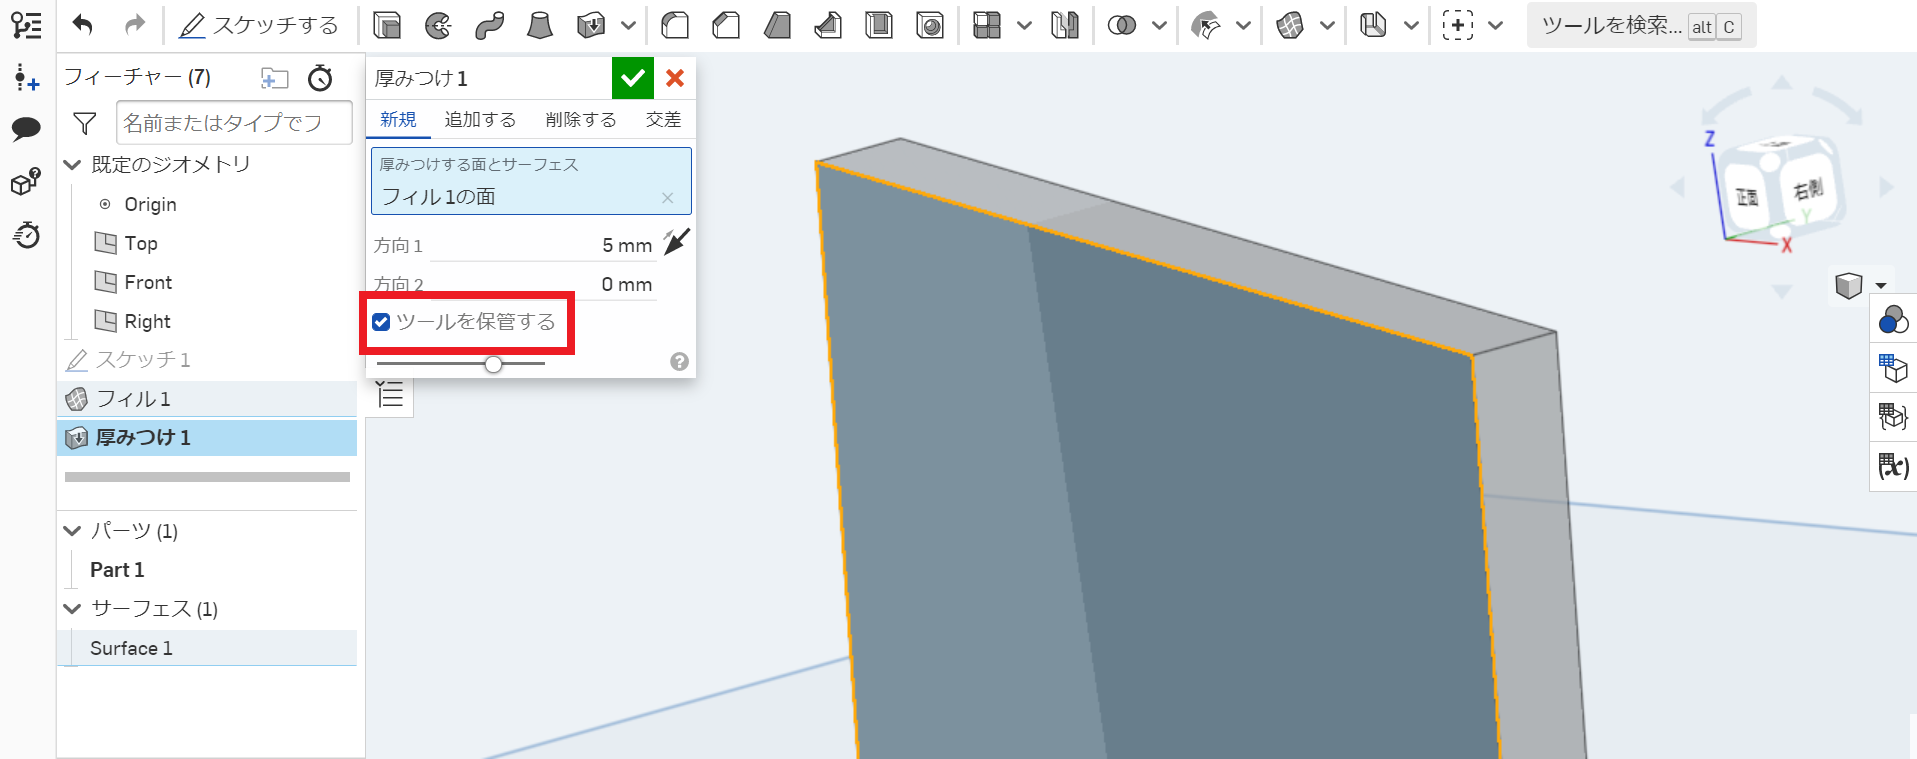Viewport: 1917px width, 759px height.
Task: Click the Chamfer tool icon
Action: (x=726, y=25)
